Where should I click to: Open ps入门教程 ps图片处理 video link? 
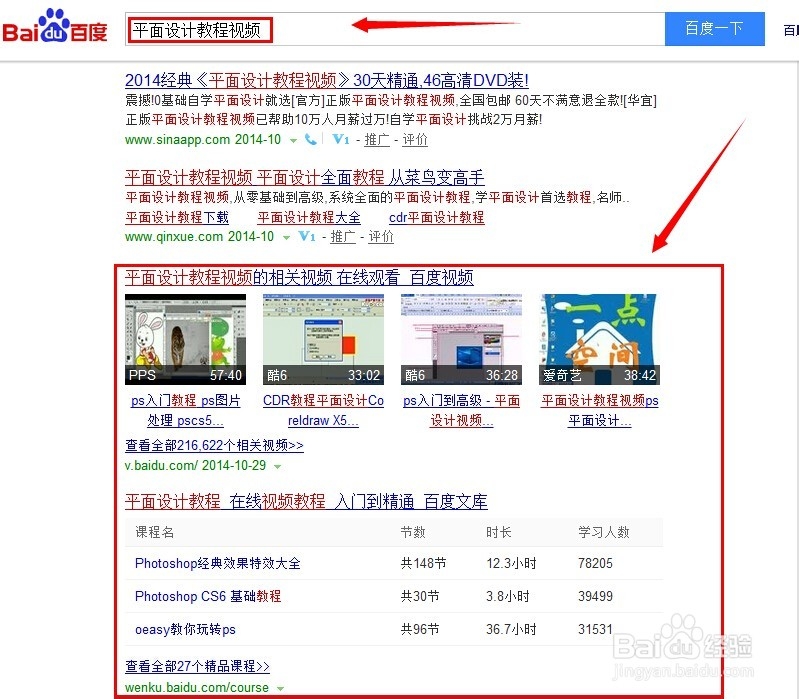pyautogui.click(x=185, y=411)
